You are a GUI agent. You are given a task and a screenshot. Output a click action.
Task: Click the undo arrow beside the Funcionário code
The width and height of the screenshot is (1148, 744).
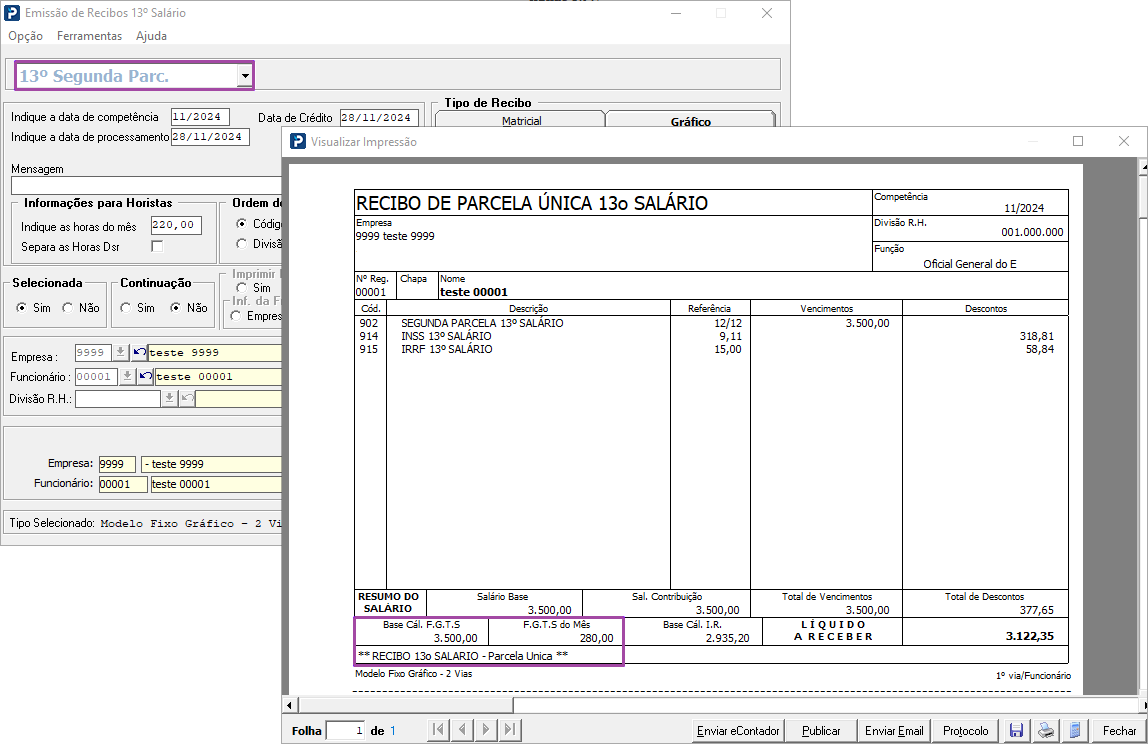click(x=146, y=376)
